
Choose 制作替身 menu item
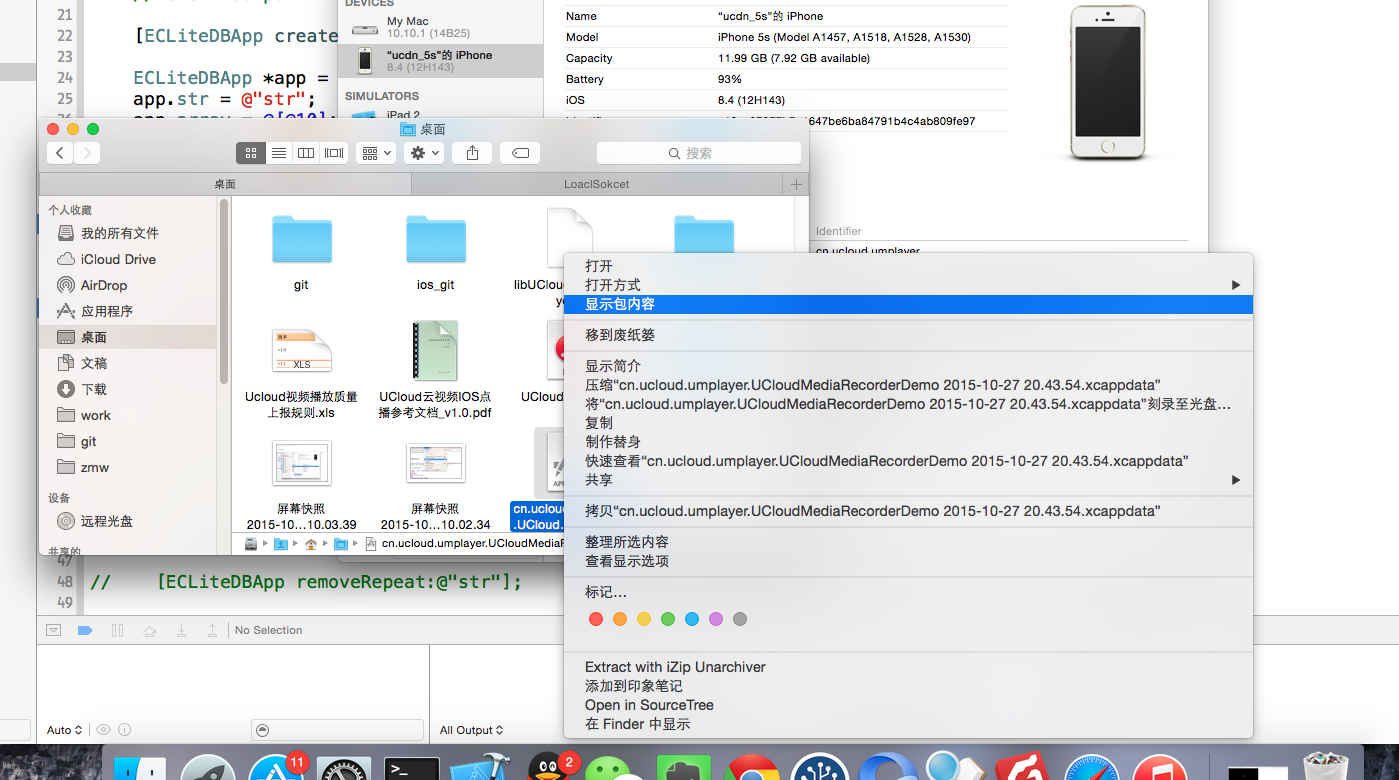coord(613,442)
